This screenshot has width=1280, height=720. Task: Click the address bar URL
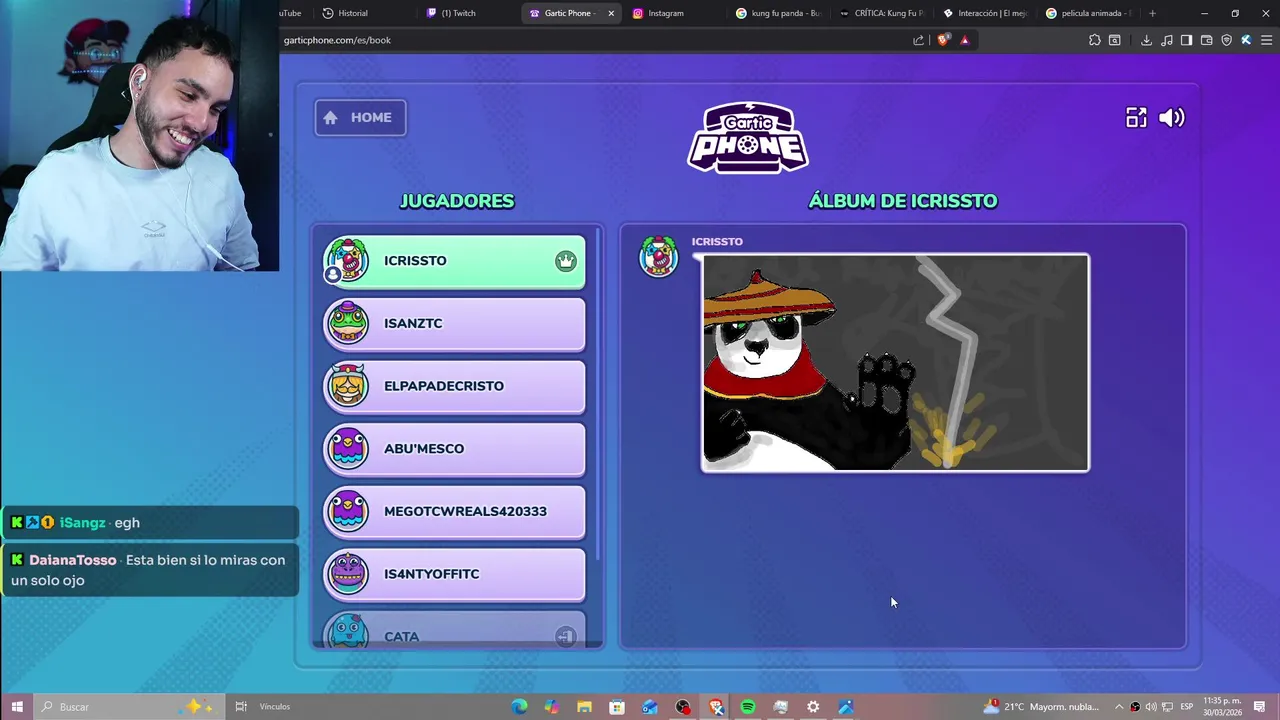click(x=337, y=40)
